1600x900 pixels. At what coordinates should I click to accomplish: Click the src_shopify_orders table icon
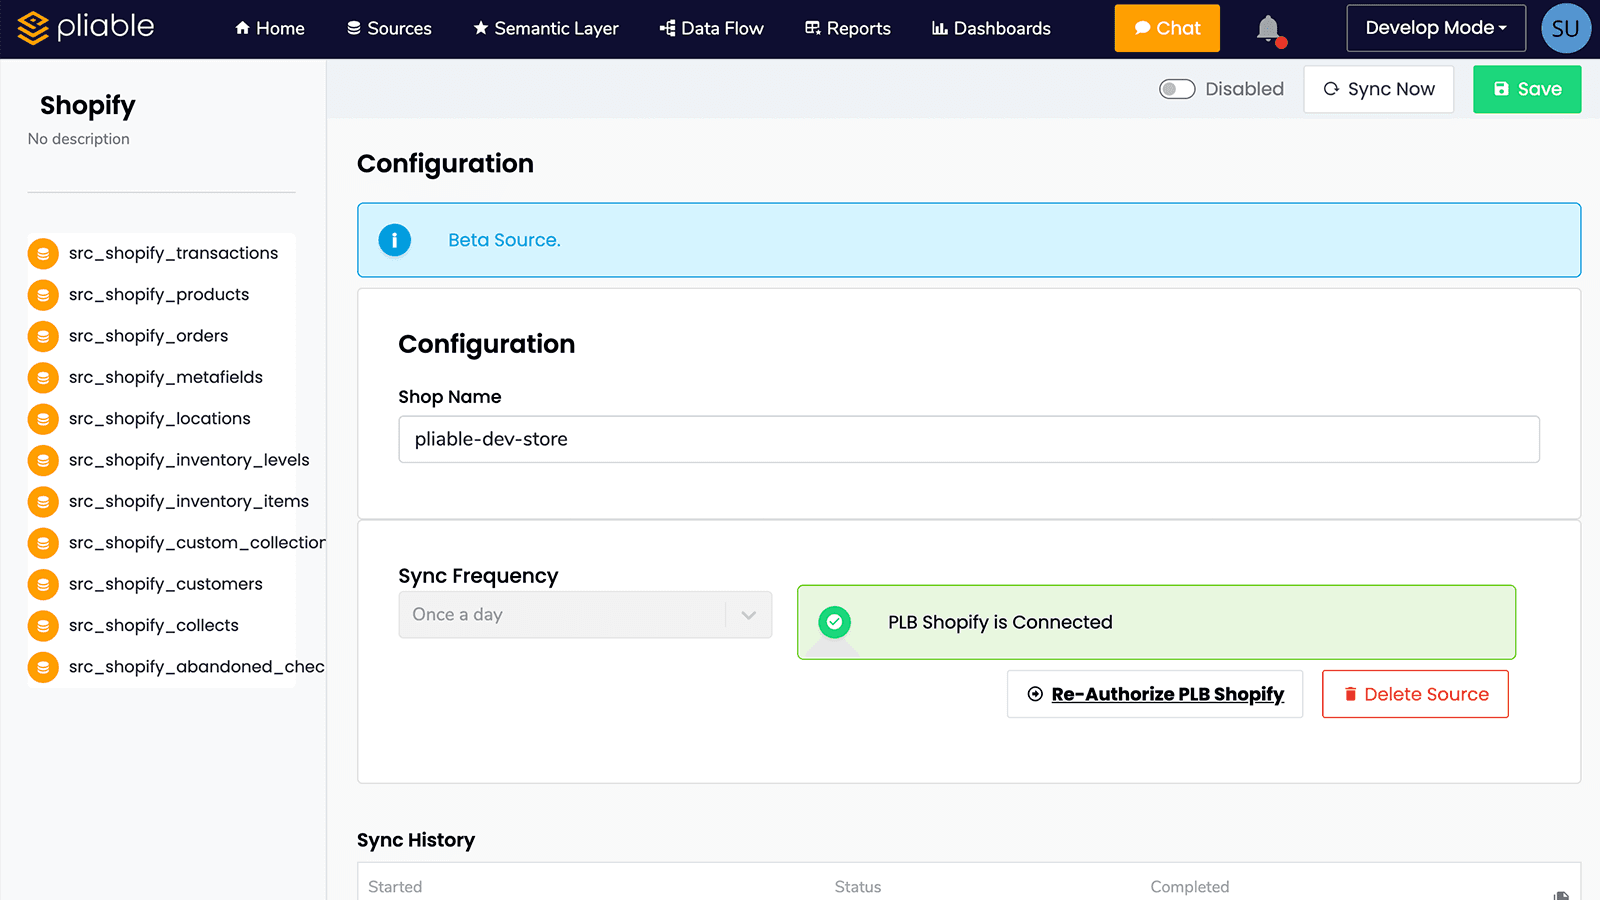(43, 336)
